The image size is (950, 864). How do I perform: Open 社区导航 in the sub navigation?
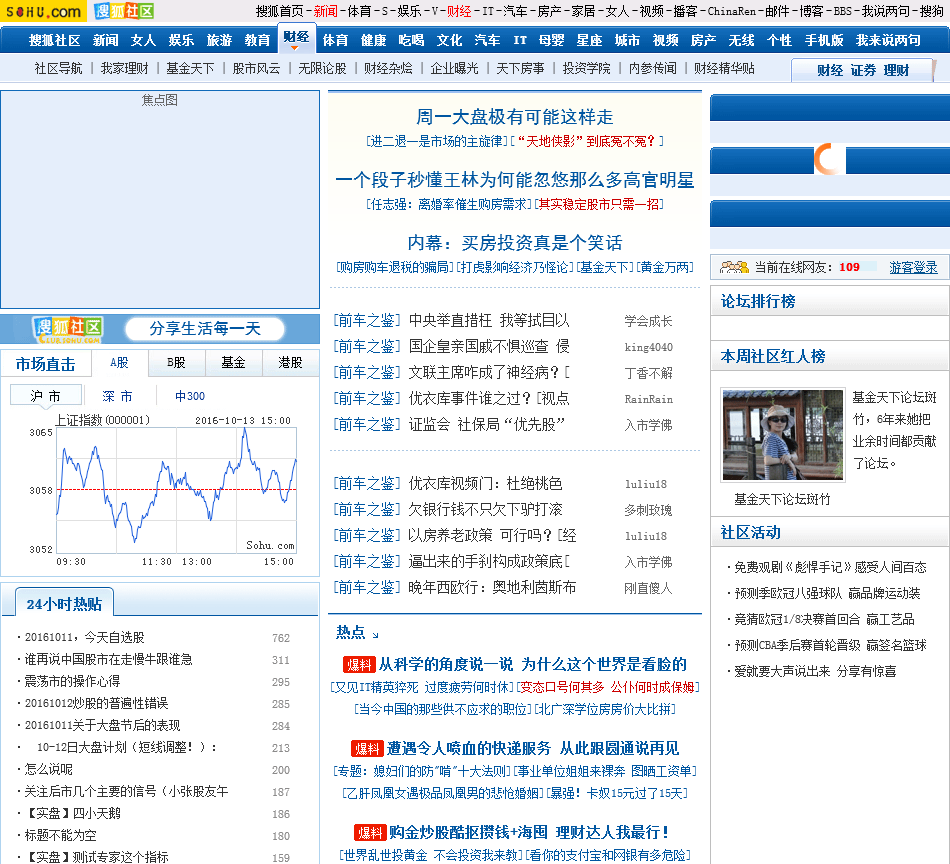pyautogui.click(x=58, y=68)
